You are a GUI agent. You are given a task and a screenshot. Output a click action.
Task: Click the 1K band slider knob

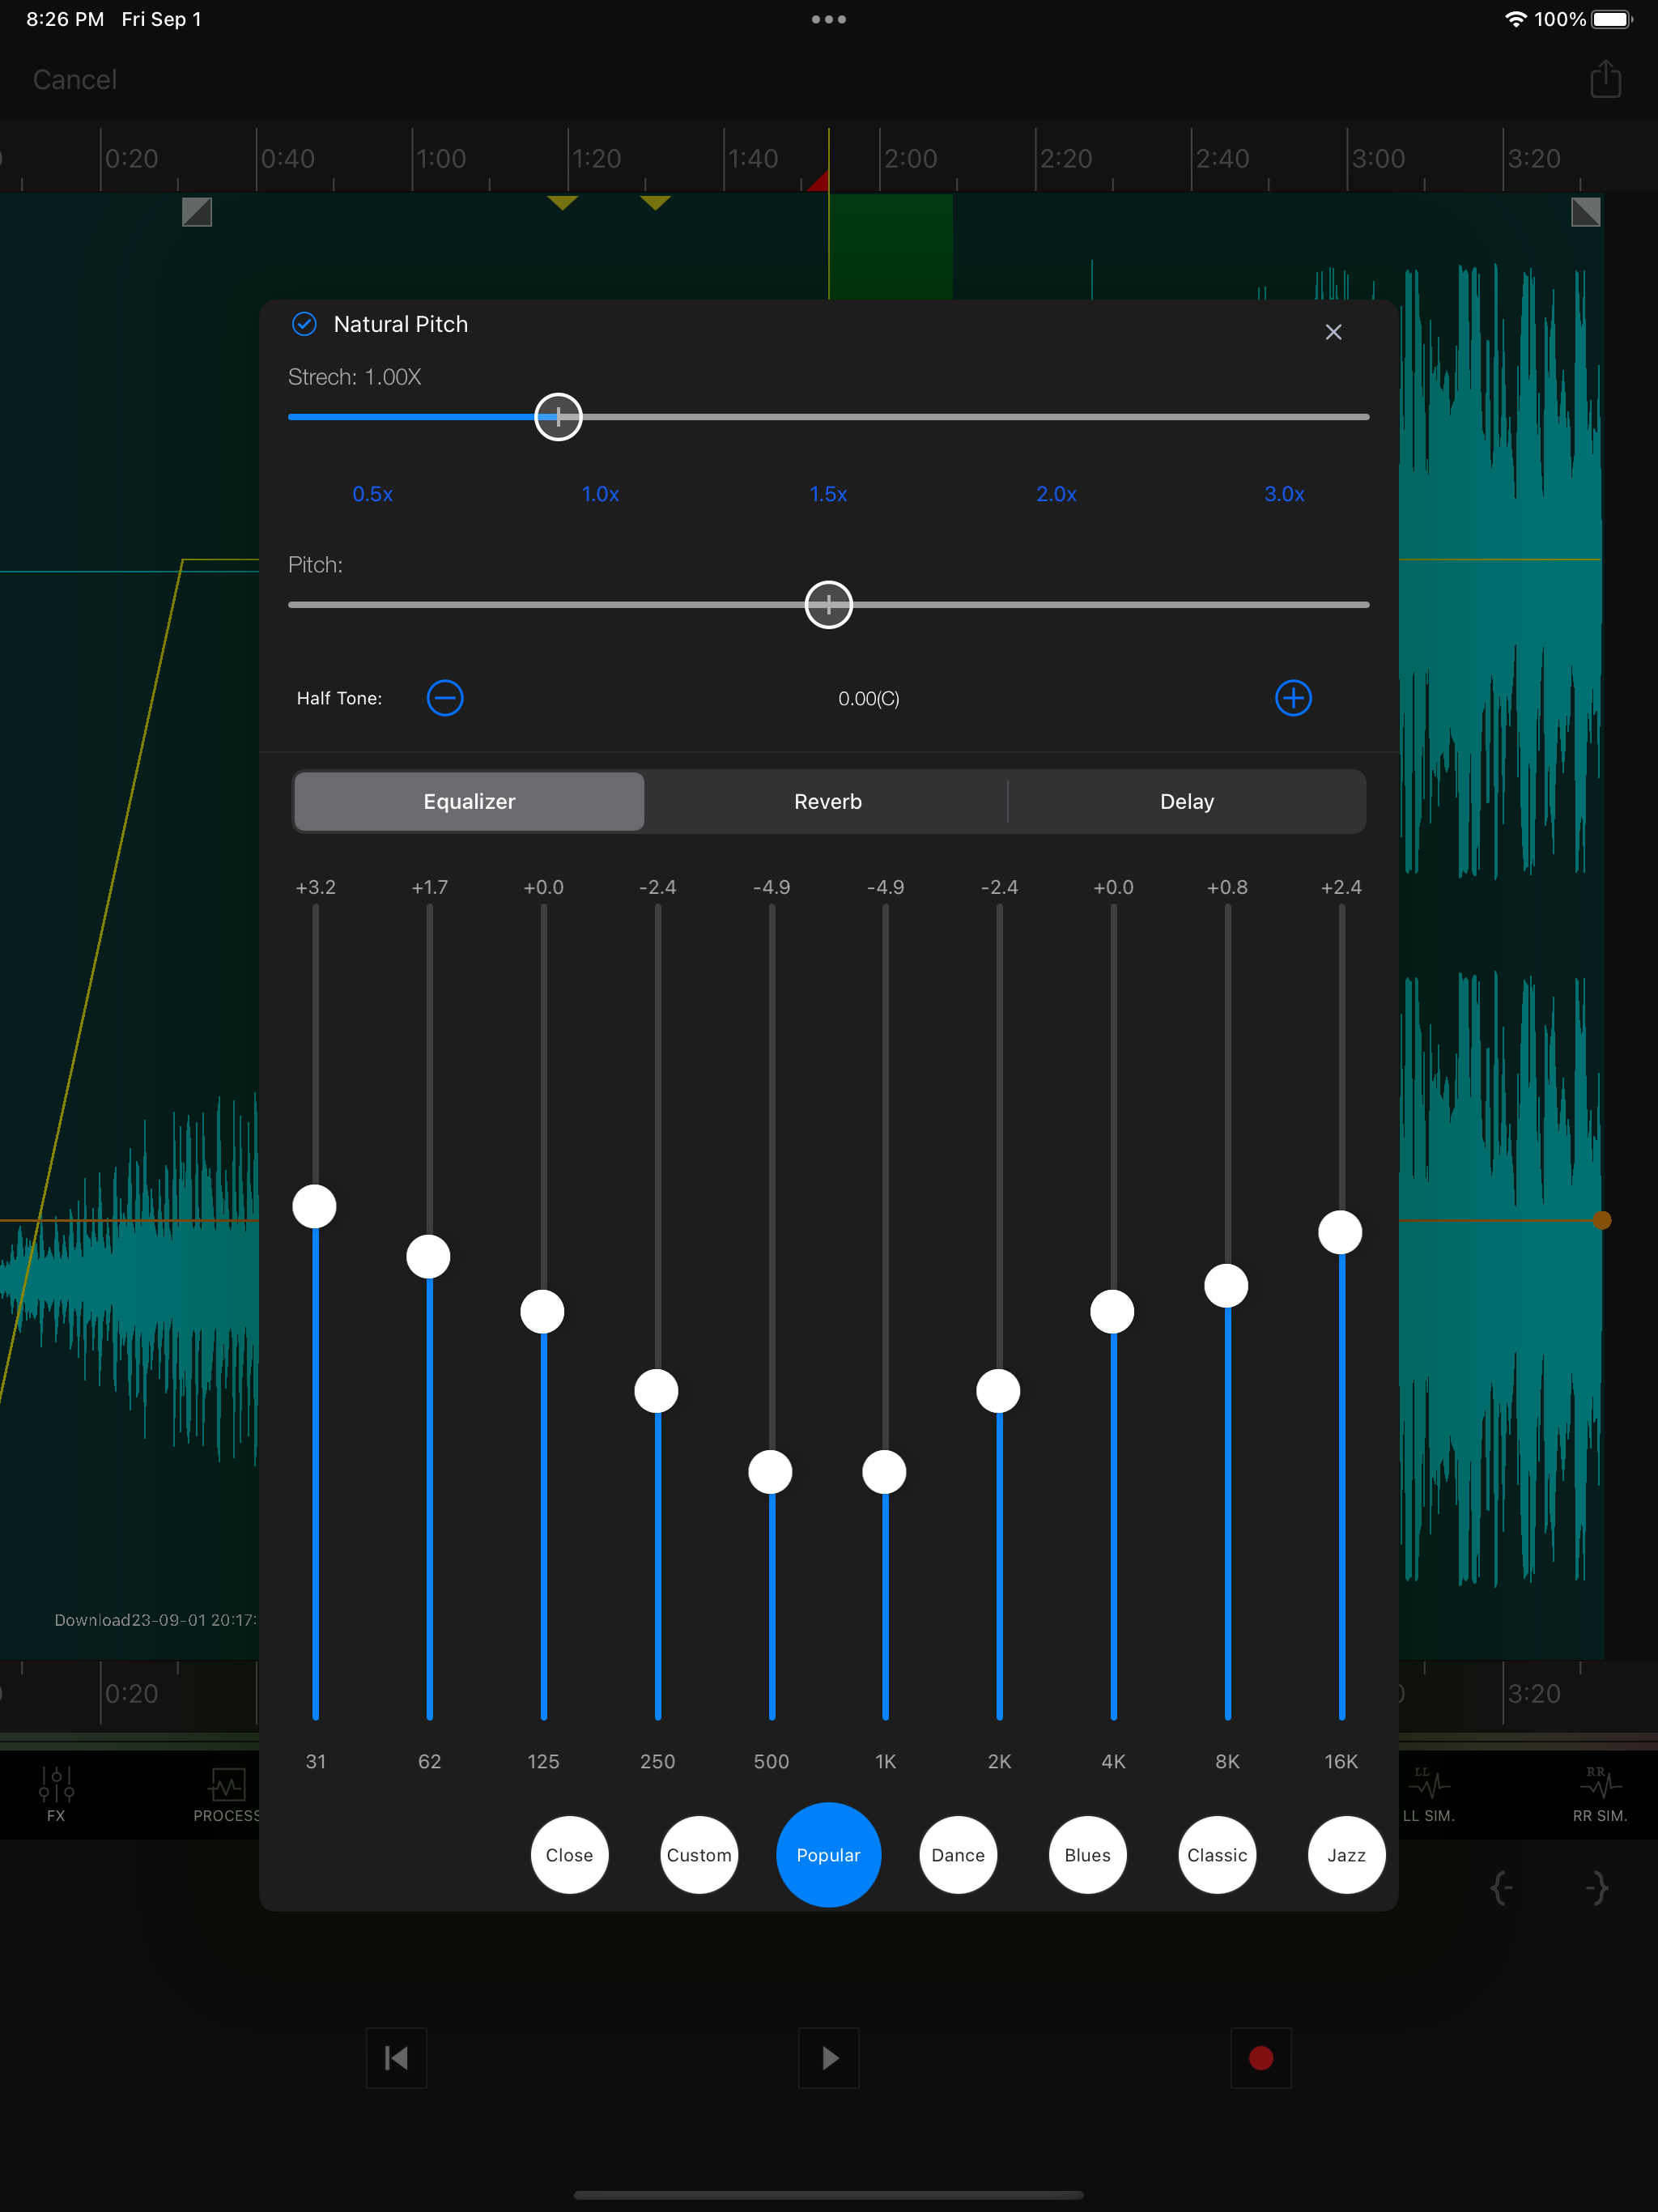884,1472
